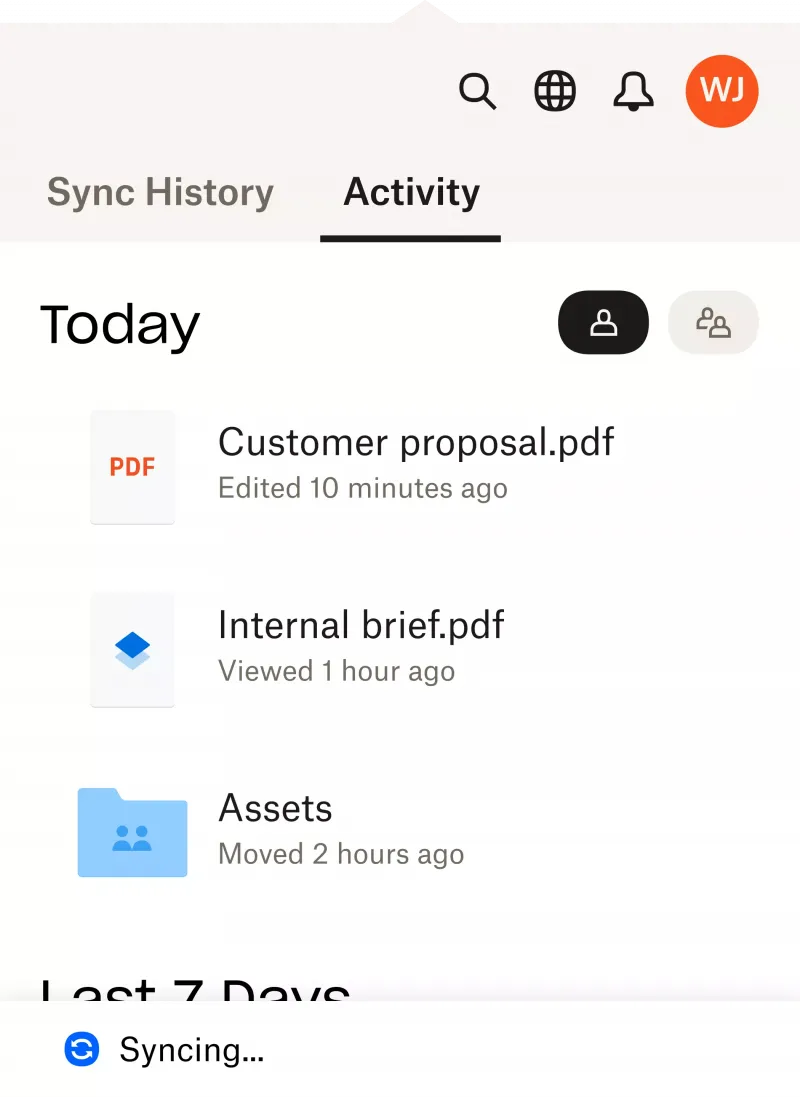The height and width of the screenshot is (1097, 800).
Task: Show only my activity with single-person toggle
Action: (603, 323)
